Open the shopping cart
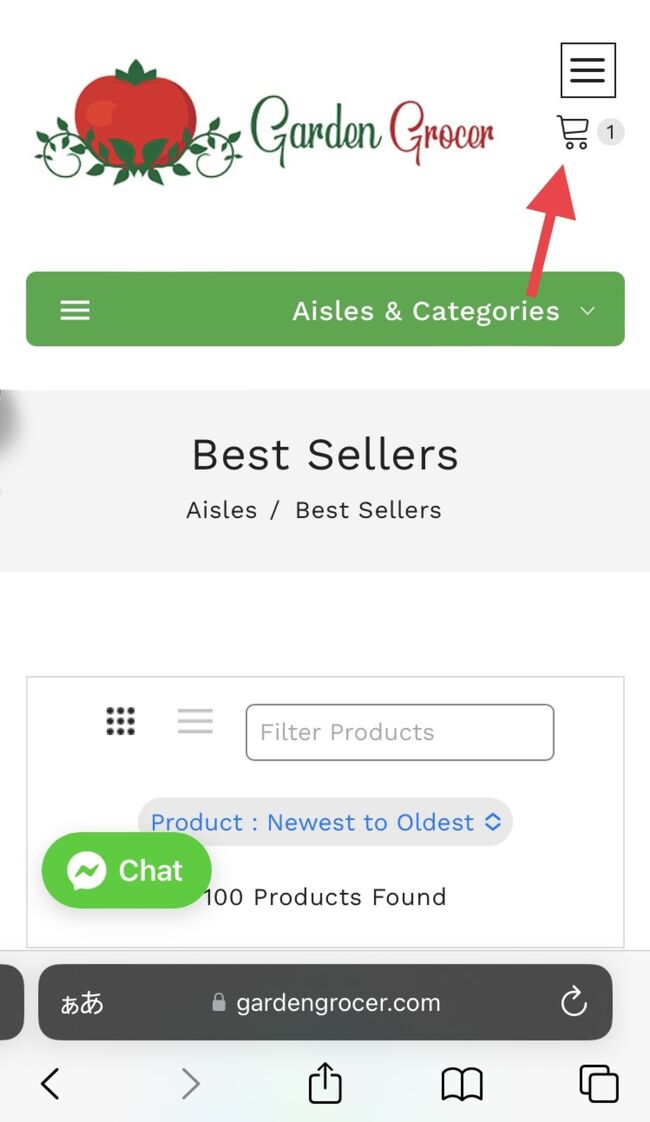The width and height of the screenshot is (650, 1122). point(573,132)
